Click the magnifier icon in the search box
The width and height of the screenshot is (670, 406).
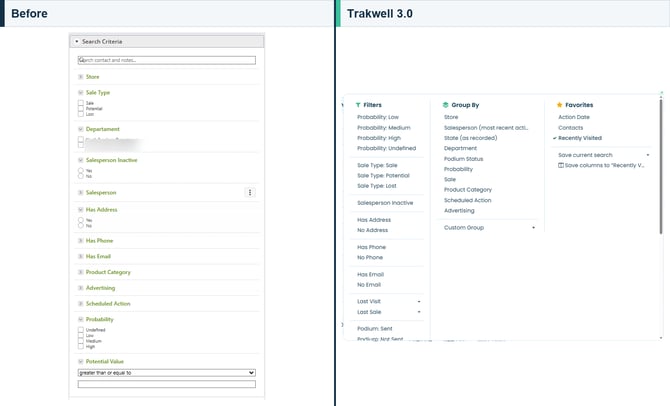81,60
